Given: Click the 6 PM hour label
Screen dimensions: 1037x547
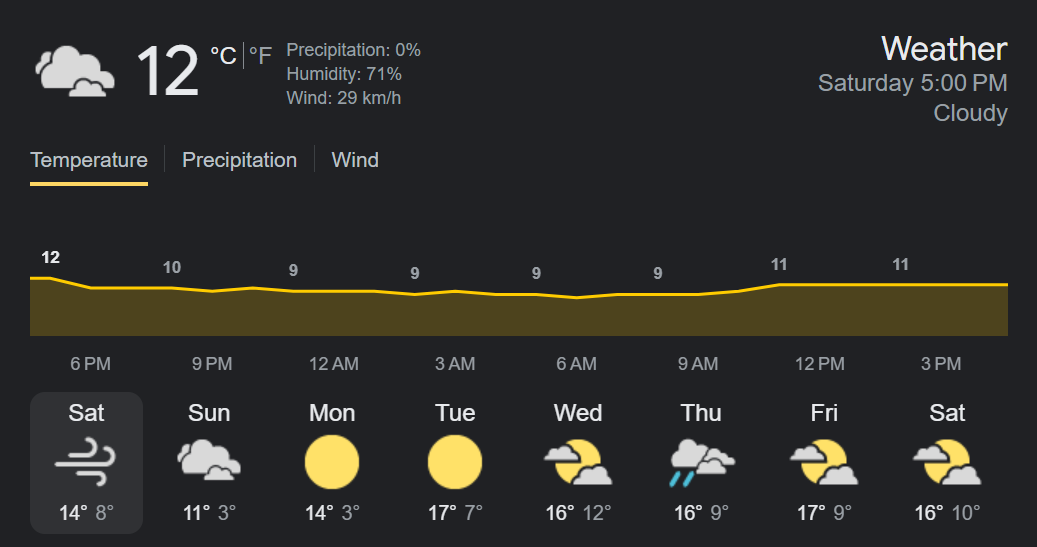Looking at the screenshot, I should [x=90, y=364].
